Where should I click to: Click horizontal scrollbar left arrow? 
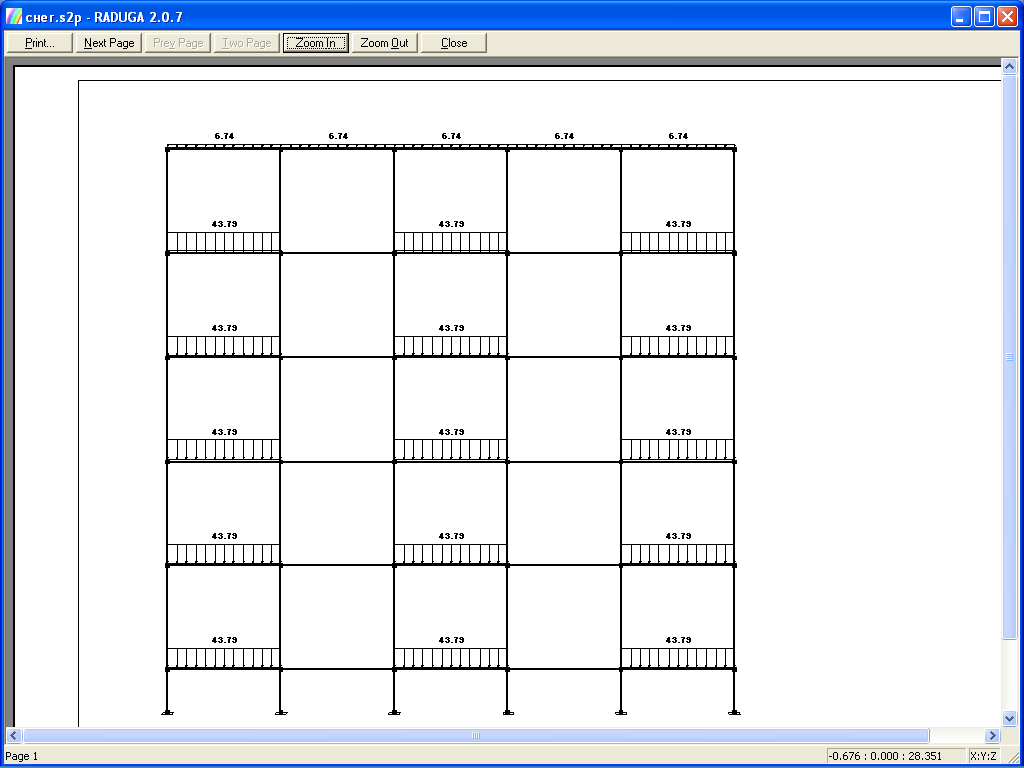[x=14, y=735]
